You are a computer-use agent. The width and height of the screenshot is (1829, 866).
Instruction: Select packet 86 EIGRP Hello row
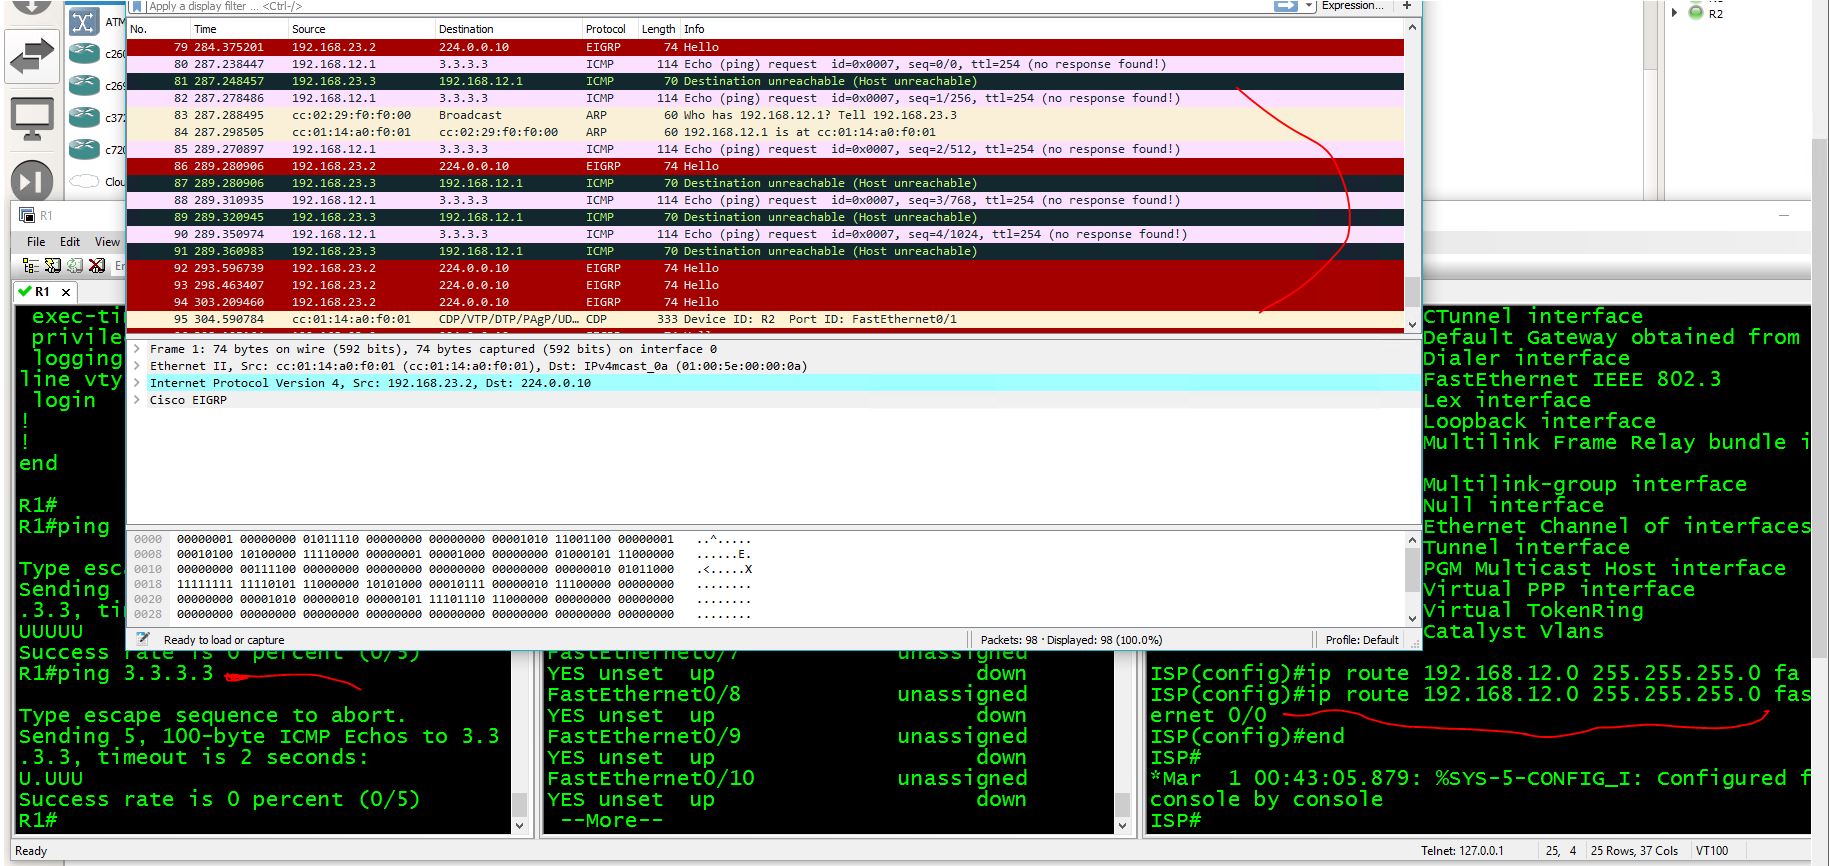[765, 166]
